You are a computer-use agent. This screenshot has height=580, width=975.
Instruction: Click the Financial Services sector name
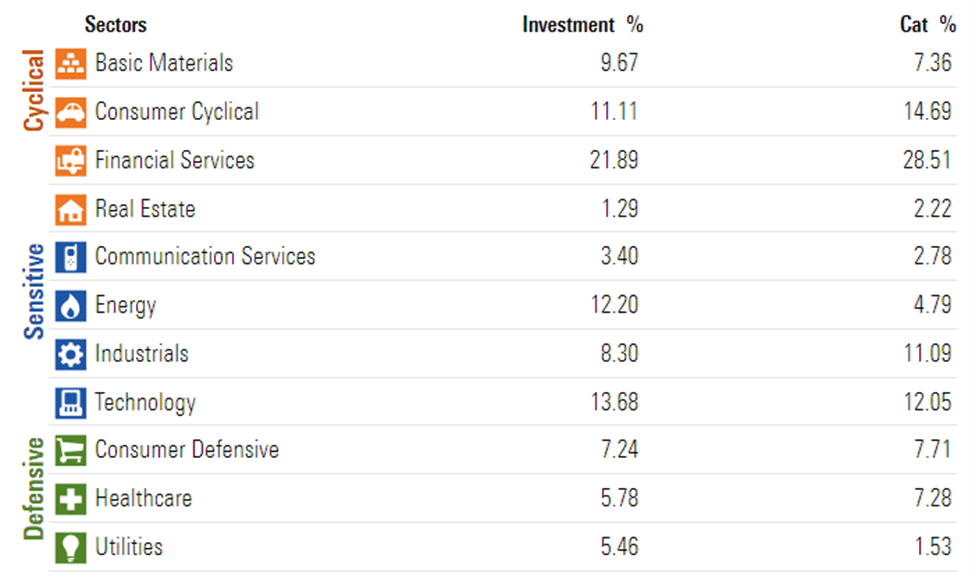click(175, 160)
